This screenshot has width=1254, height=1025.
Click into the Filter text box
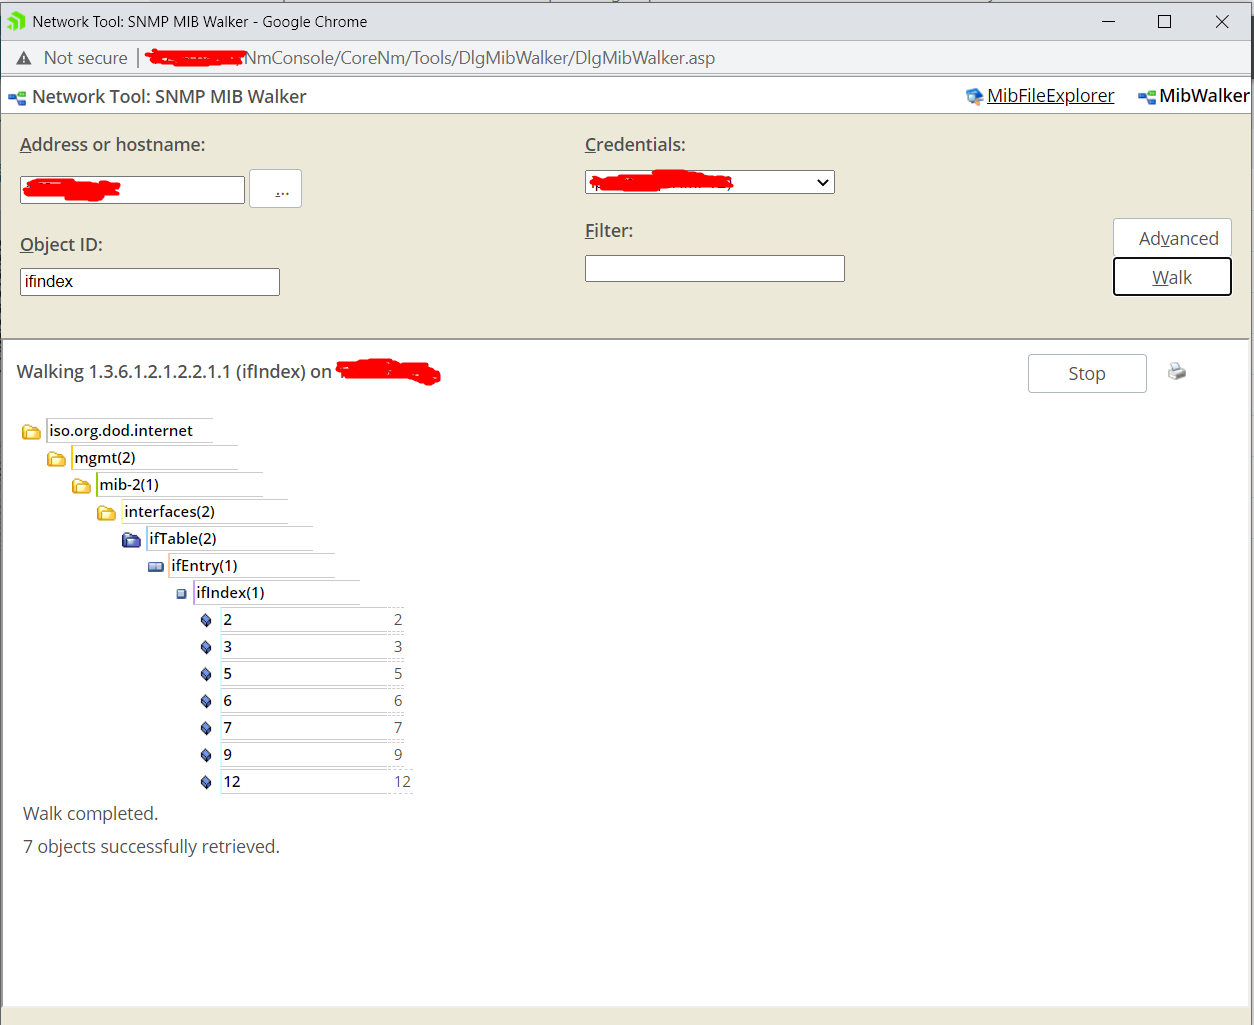(715, 268)
